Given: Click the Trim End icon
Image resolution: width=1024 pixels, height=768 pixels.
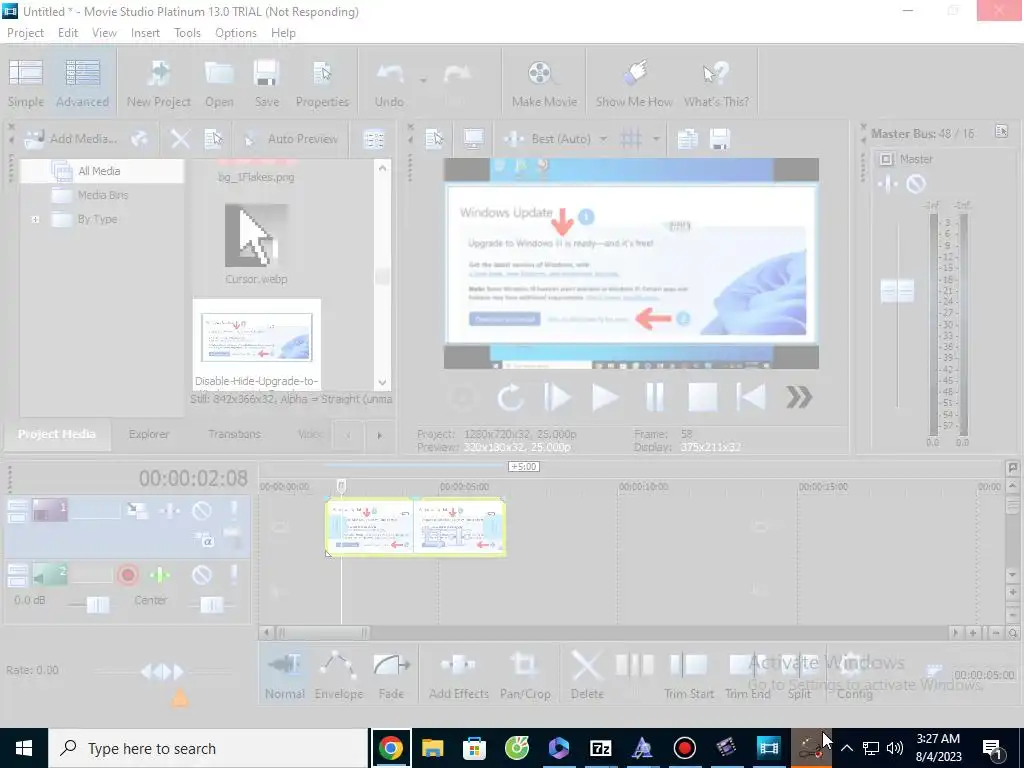Looking at the screenshot, I should tap(748, 676).
